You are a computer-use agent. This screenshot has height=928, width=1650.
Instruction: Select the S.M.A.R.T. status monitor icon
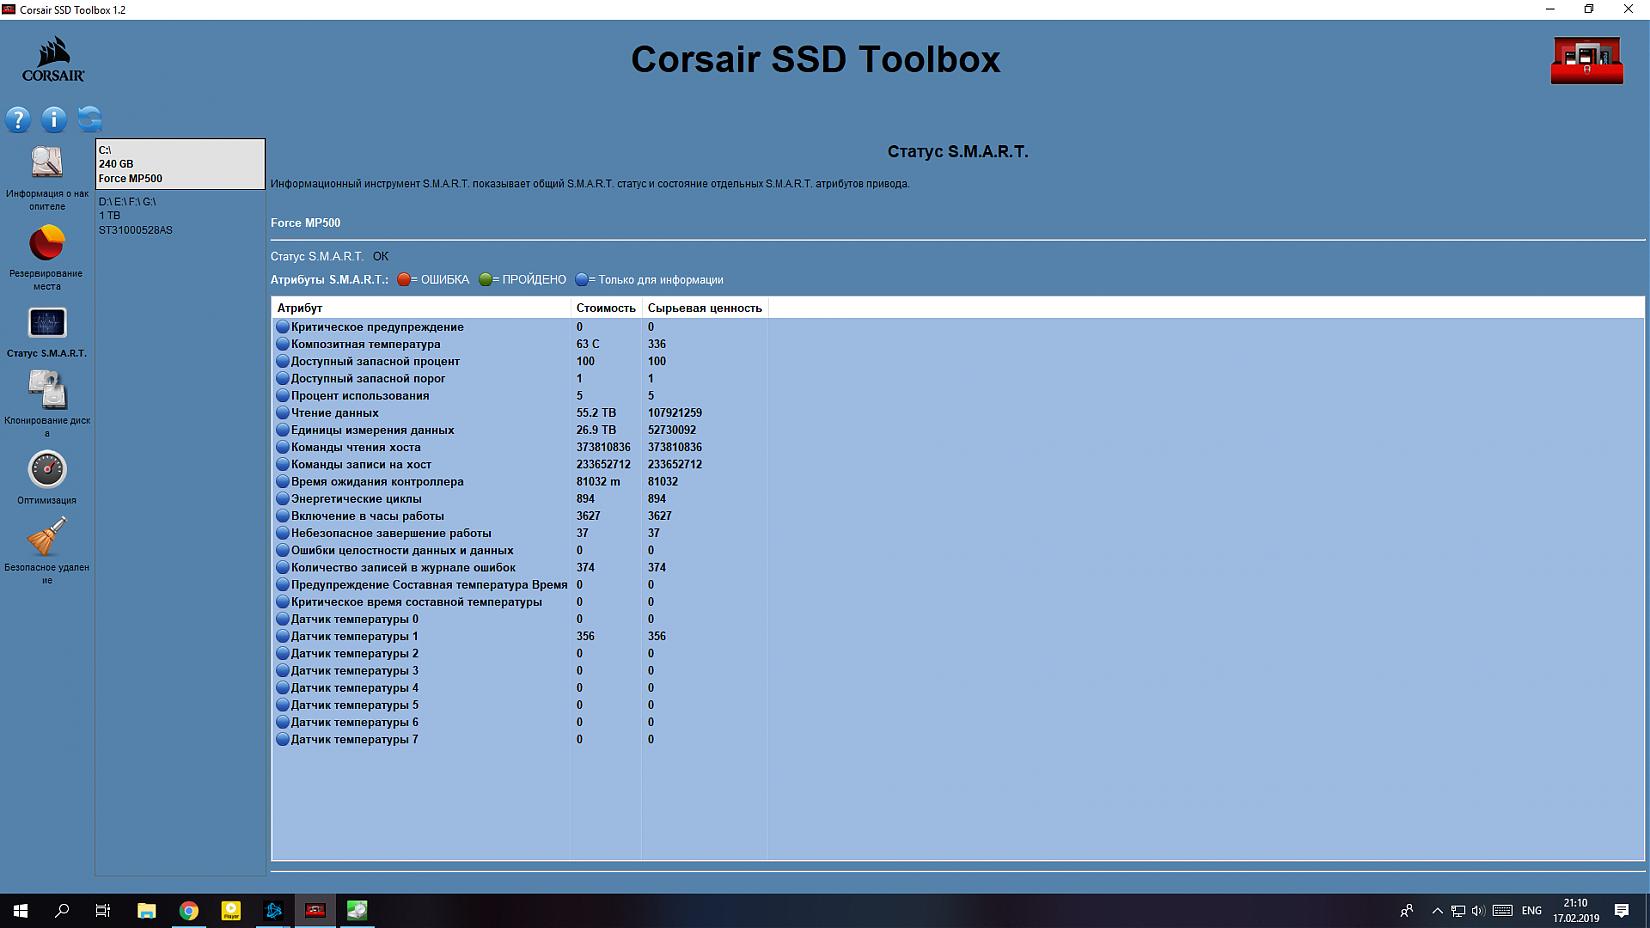tap(47, 323)
